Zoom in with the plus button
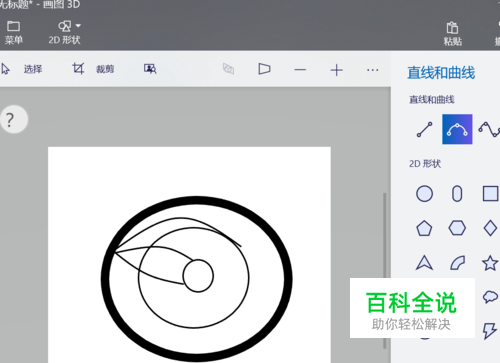The width and height of the screenshot is (500, 363). click(337, 70)
